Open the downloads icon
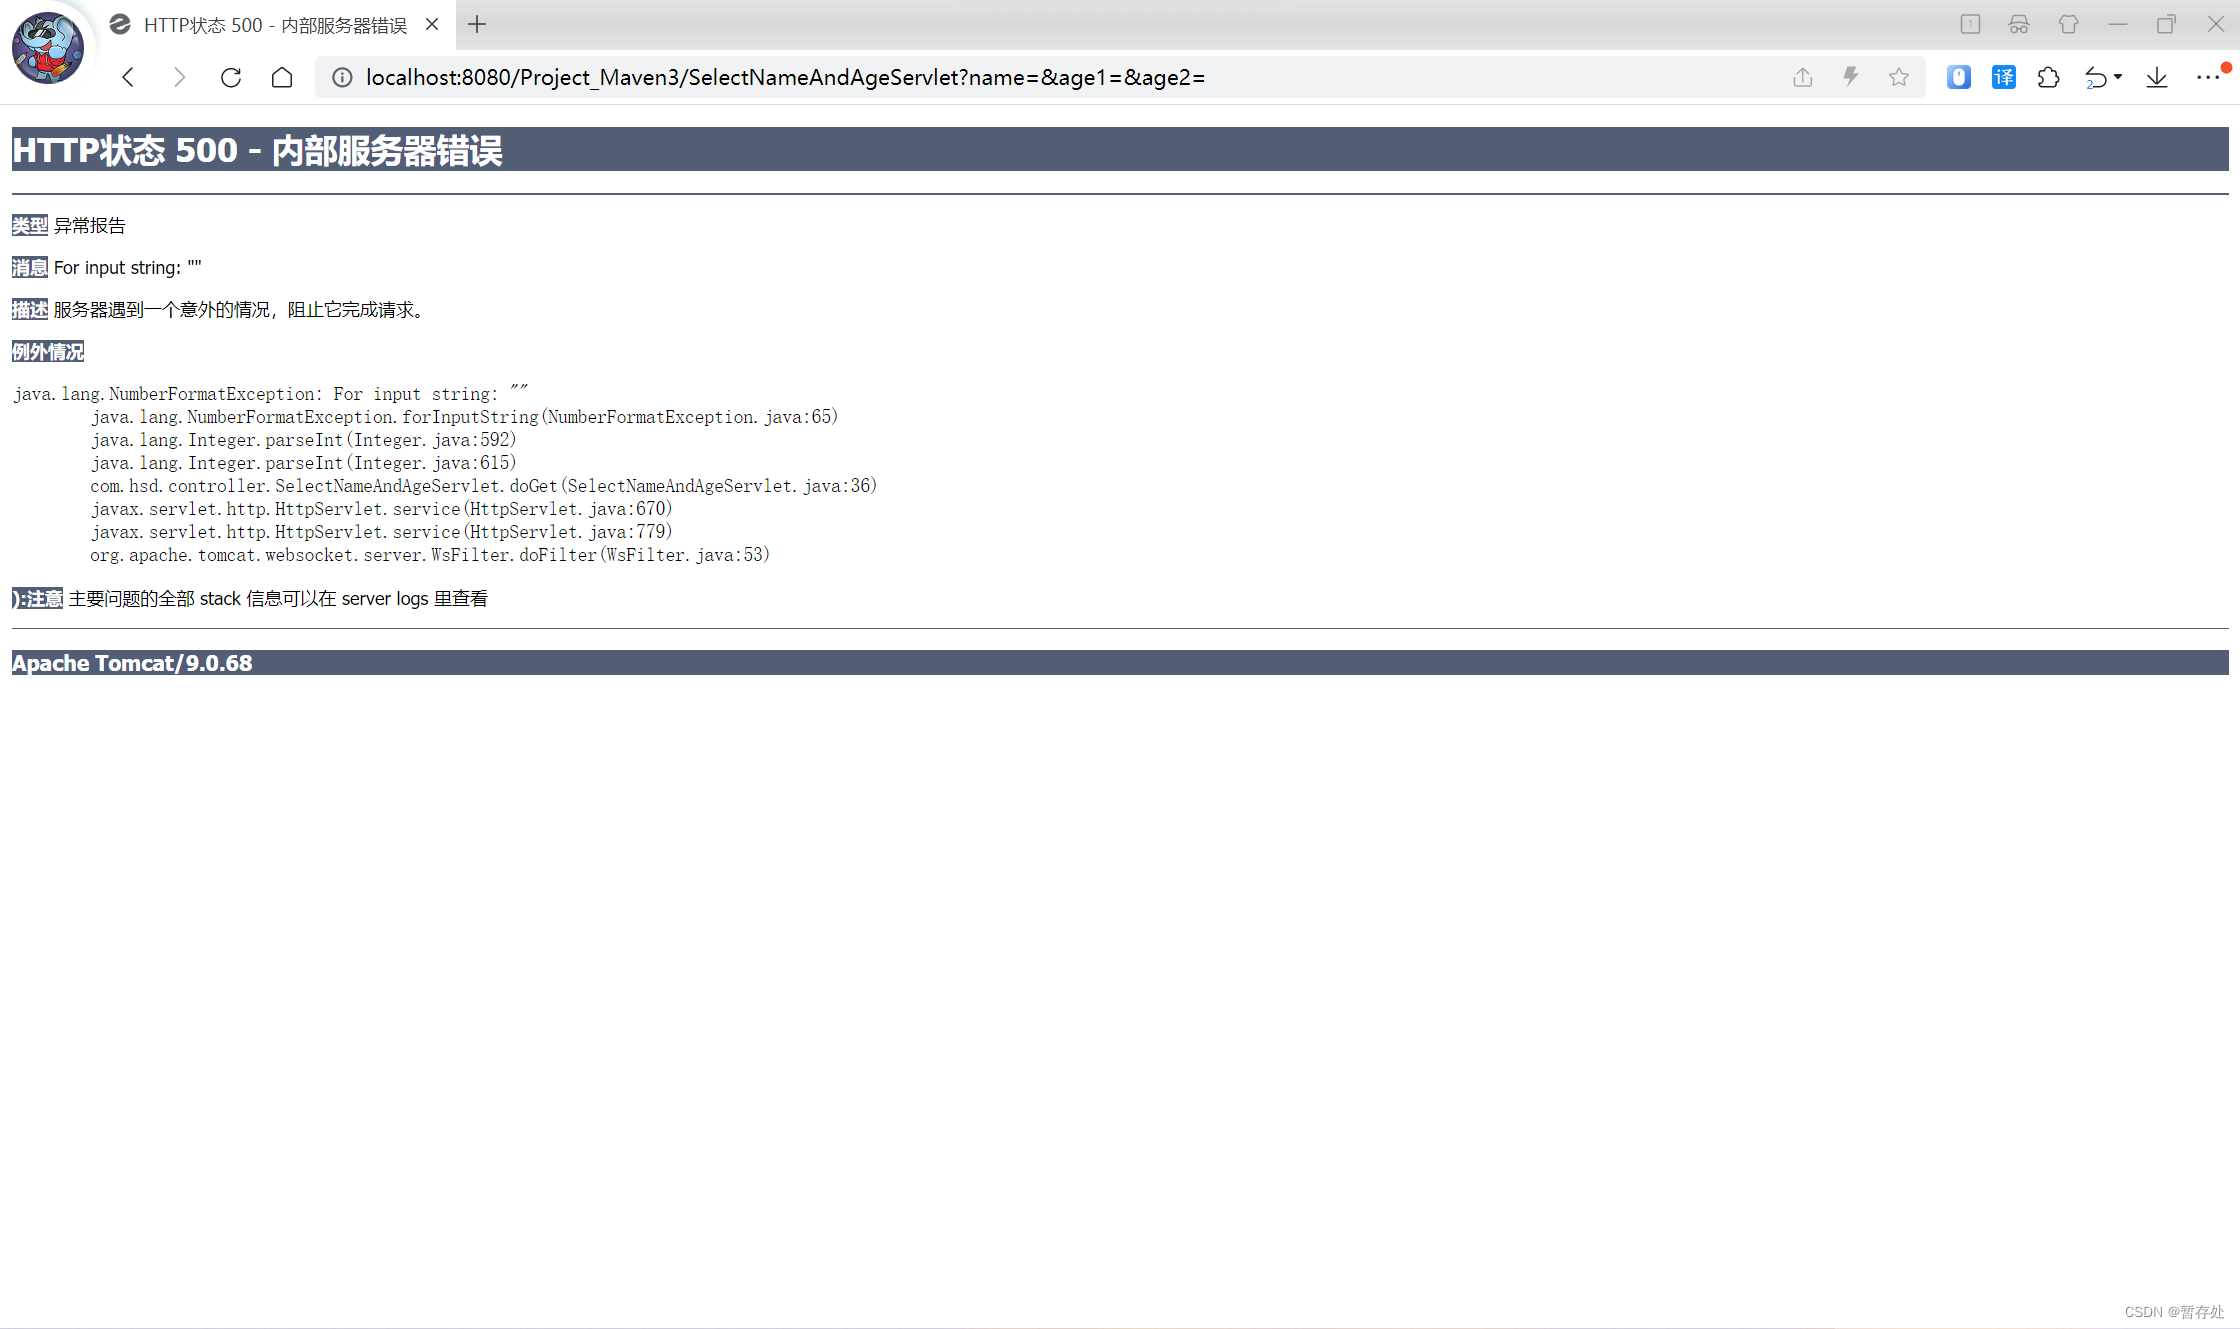This screenshot has height=1329, width=2240. [x=2157, y=77]
